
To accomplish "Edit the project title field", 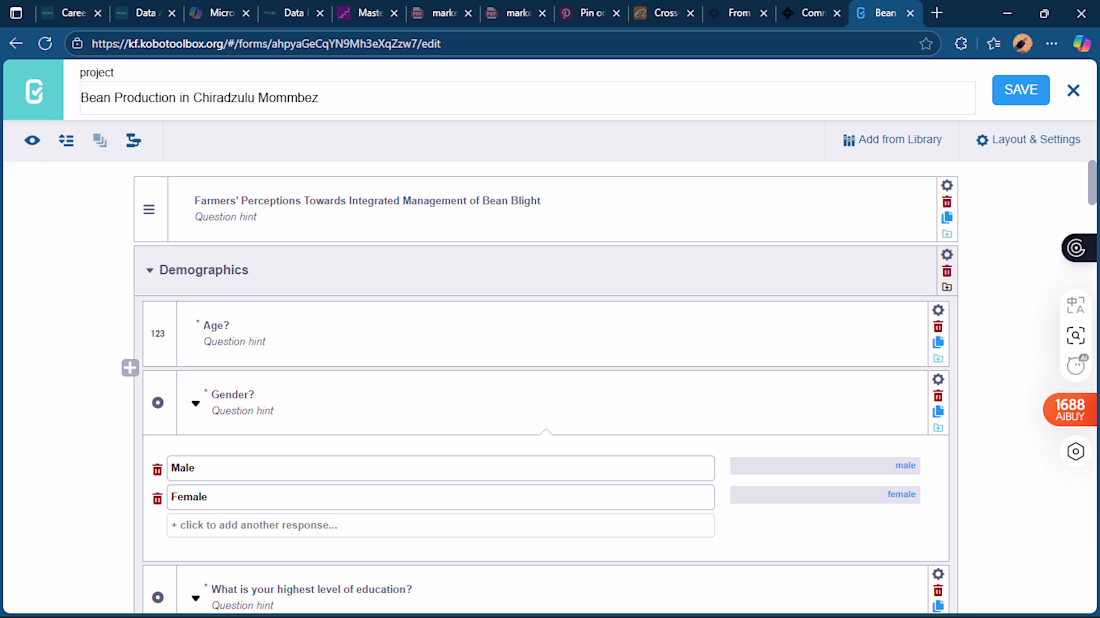I will pyautogui.click(x=527, y=98).
